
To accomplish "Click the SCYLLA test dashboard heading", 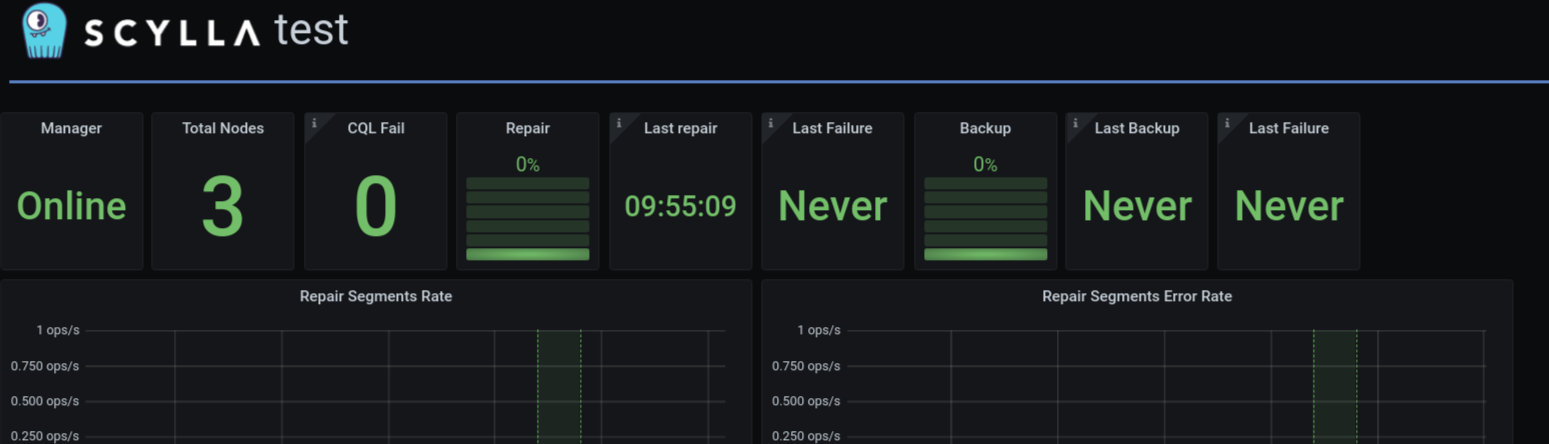I will 216,31.
